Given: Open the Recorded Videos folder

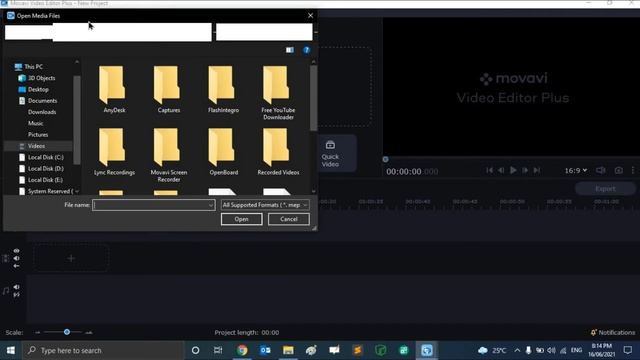Looking at the screenshot, I should pyautogui.click(x=278, y=152).
